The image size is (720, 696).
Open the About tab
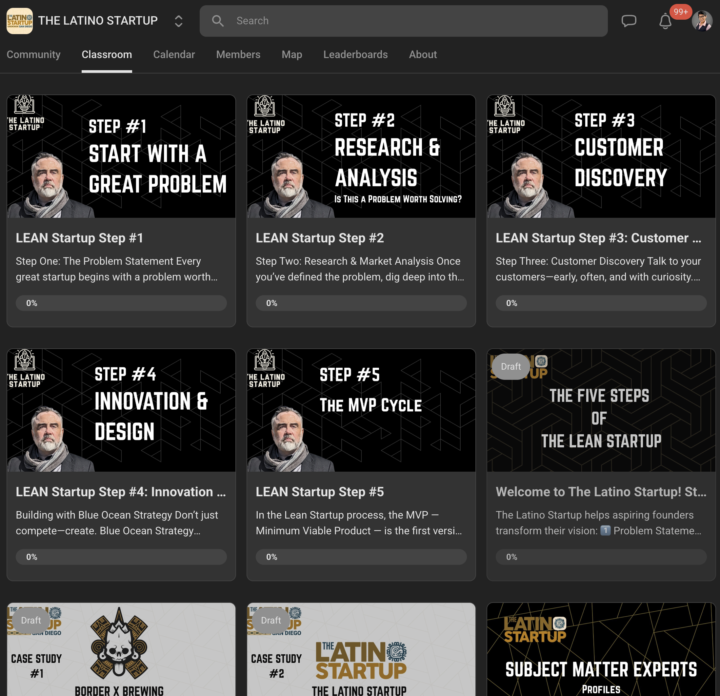click(423, 54)
